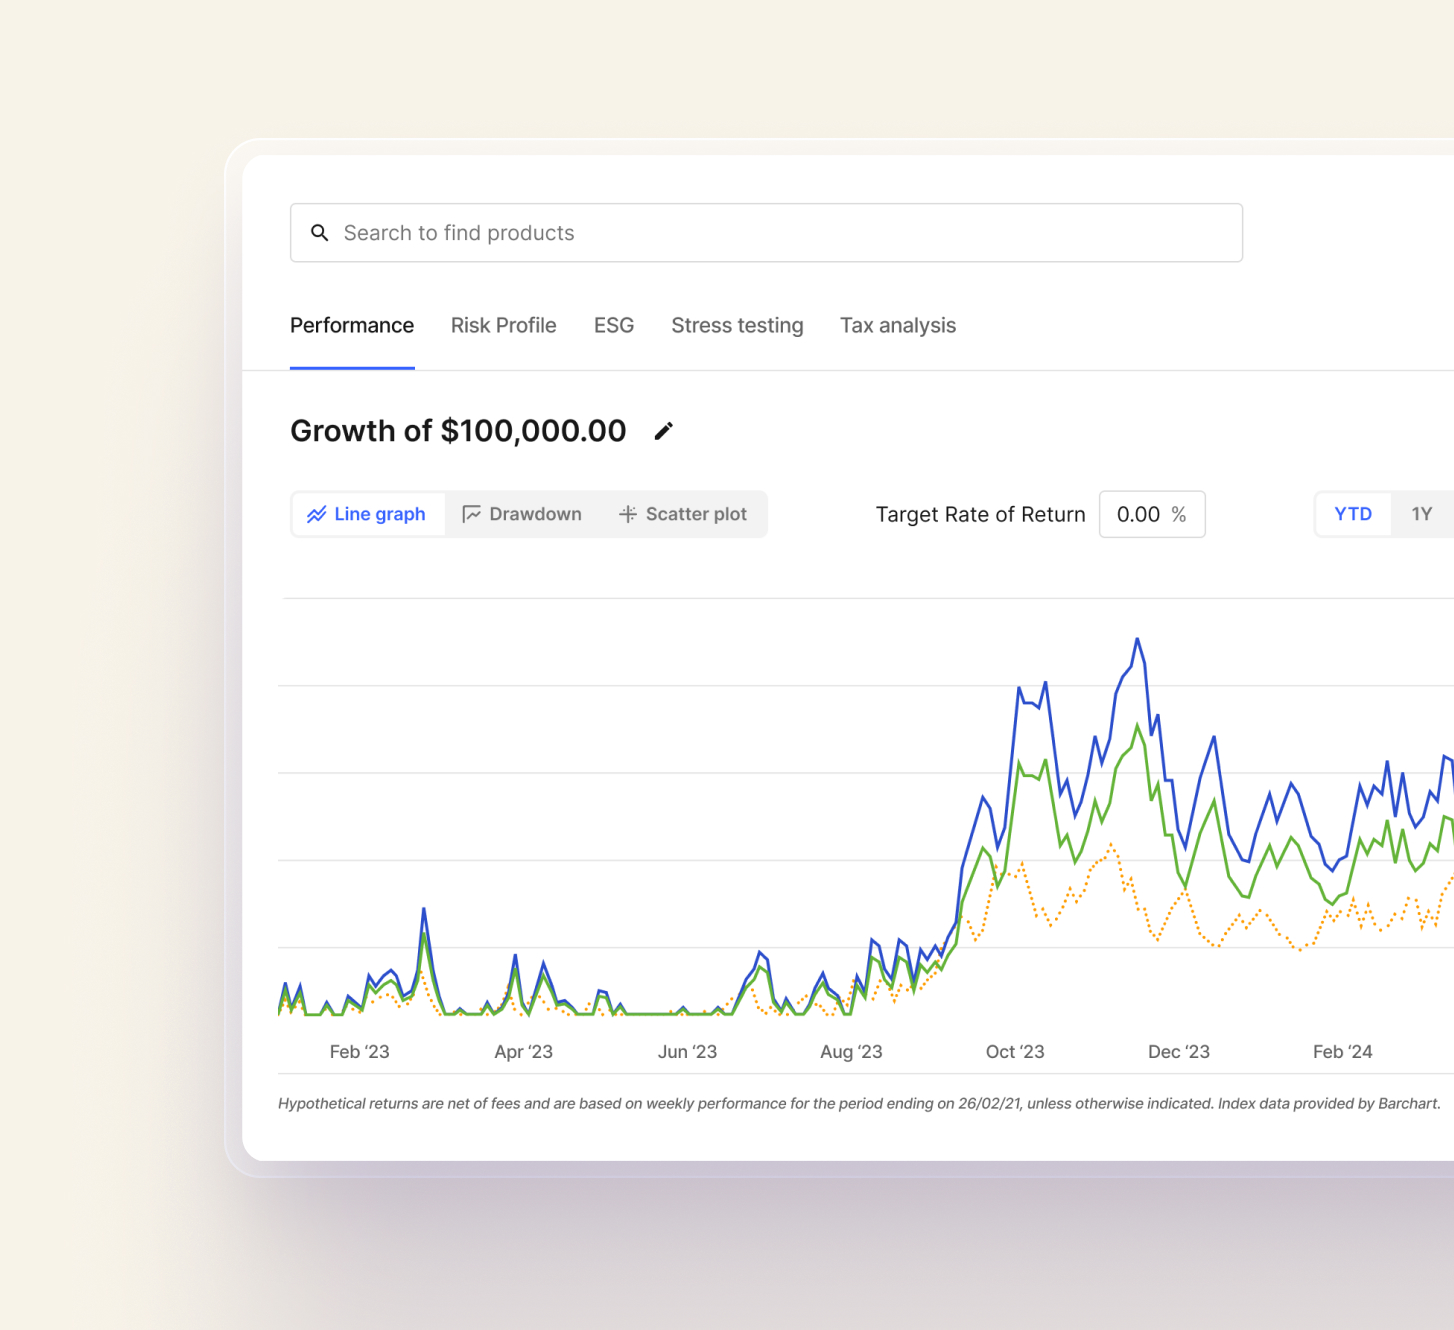Click the highest peak of blue line

tap(1137, 639)
